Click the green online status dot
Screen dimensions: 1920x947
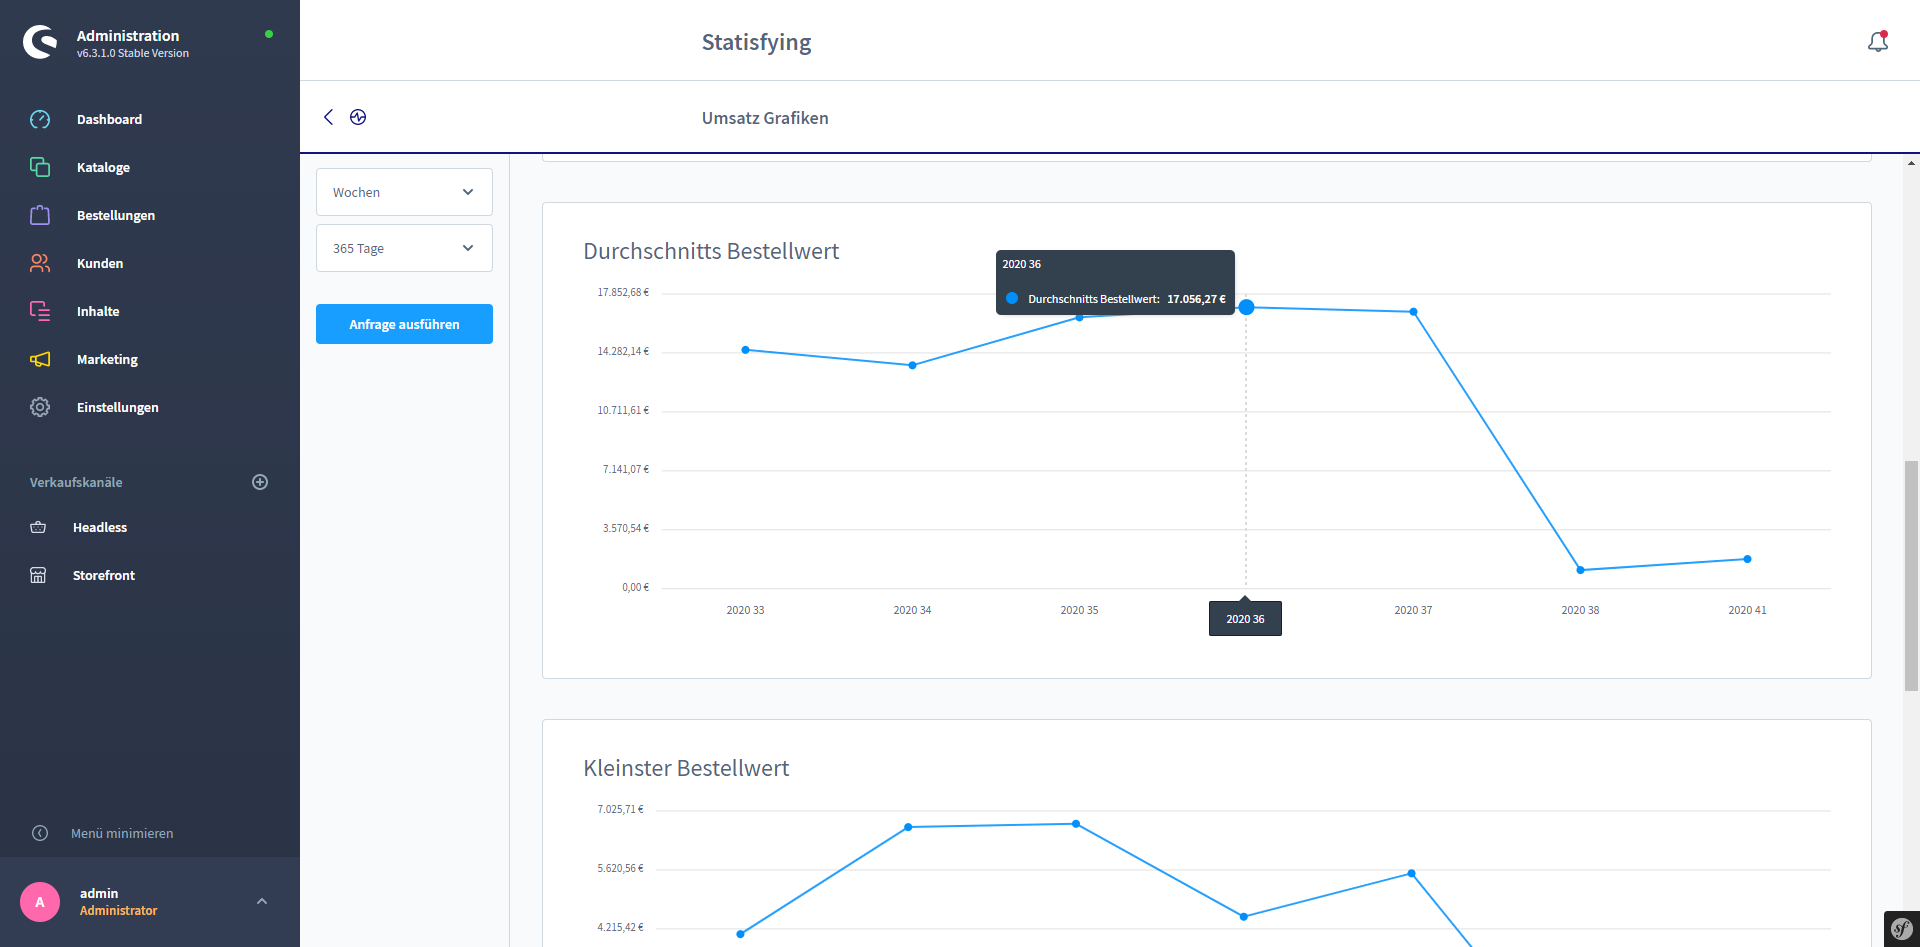[269, 34]
